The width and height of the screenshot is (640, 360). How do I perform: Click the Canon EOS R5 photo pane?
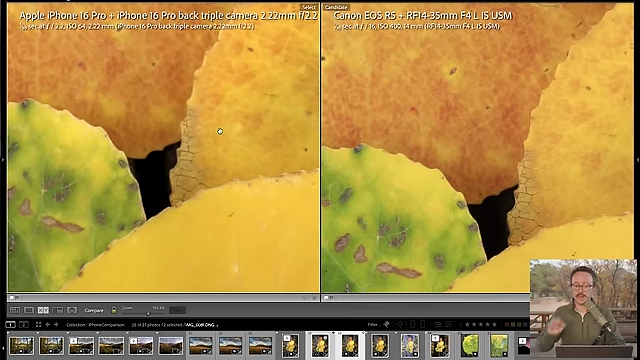click(x=478, y=147)
